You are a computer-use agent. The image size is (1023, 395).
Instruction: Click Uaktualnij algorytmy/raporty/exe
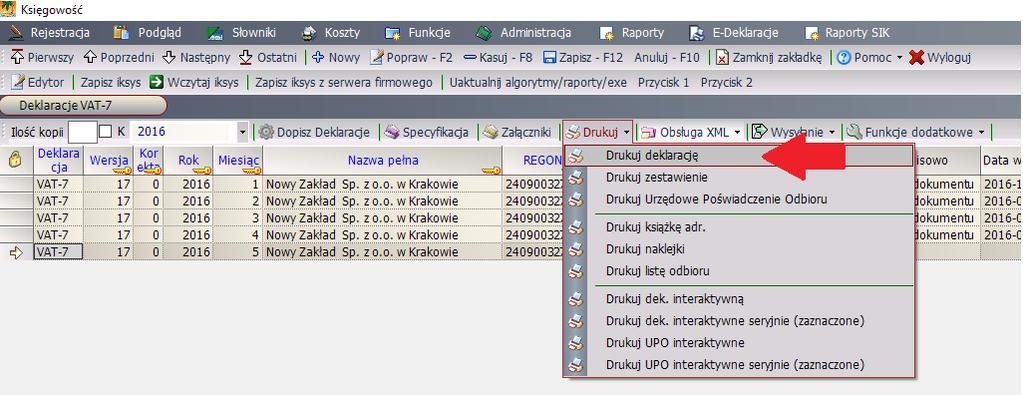tap(538, 83)
